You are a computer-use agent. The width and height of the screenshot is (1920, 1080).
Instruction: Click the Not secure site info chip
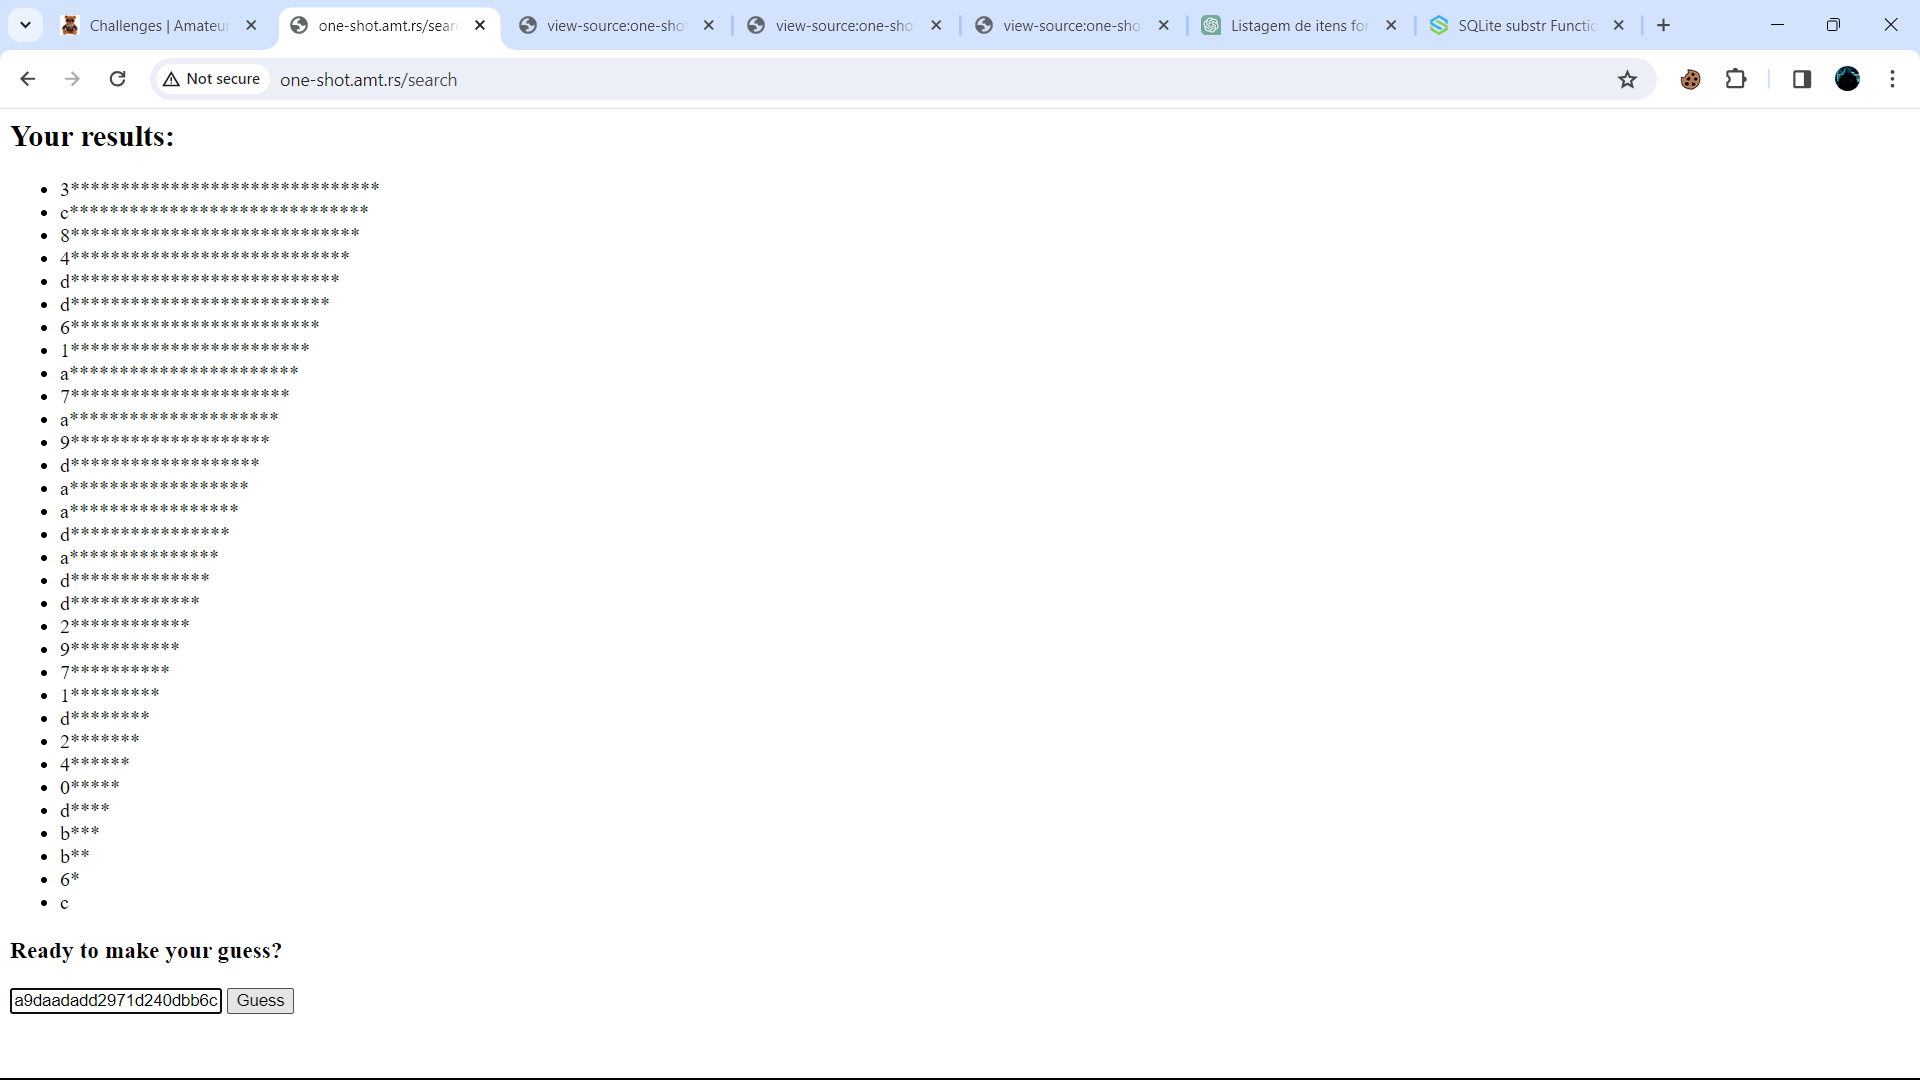click(212, 79)
